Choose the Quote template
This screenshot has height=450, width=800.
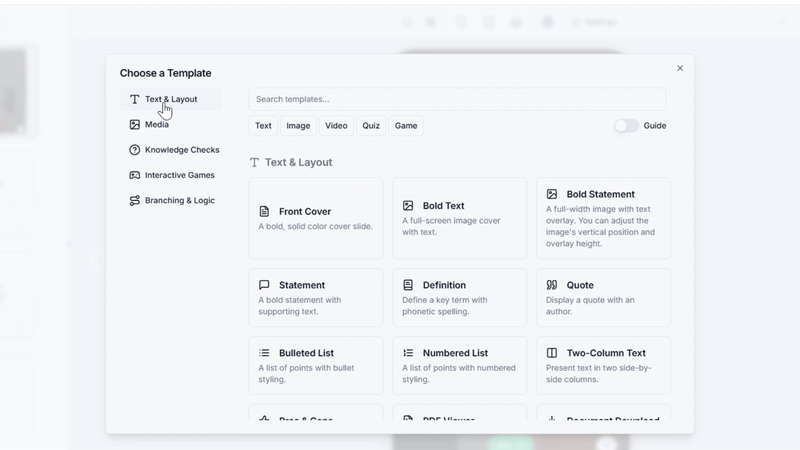click(x=603, y=297)
